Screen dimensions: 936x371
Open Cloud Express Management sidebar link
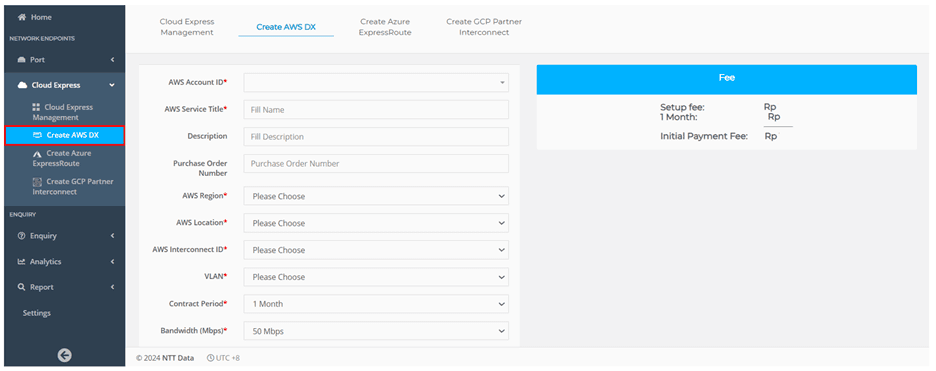64,112
